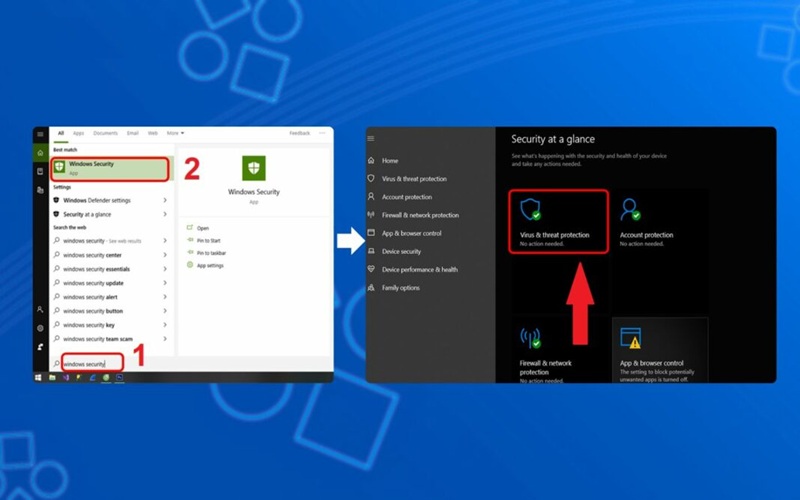Click the large Windows Security app icon in preview pane
The width and height of the screenshot is (800, 500).
[254, 168]
